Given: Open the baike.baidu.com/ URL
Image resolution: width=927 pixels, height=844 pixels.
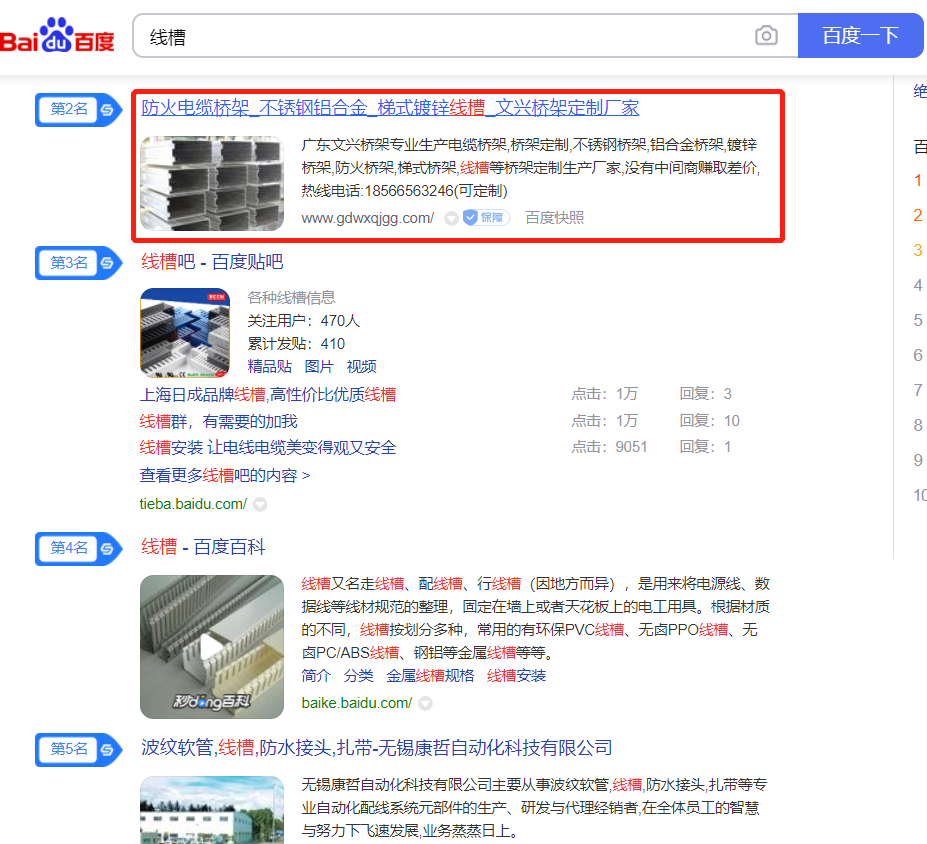Looking at the screenshot, I should (356, 703).
